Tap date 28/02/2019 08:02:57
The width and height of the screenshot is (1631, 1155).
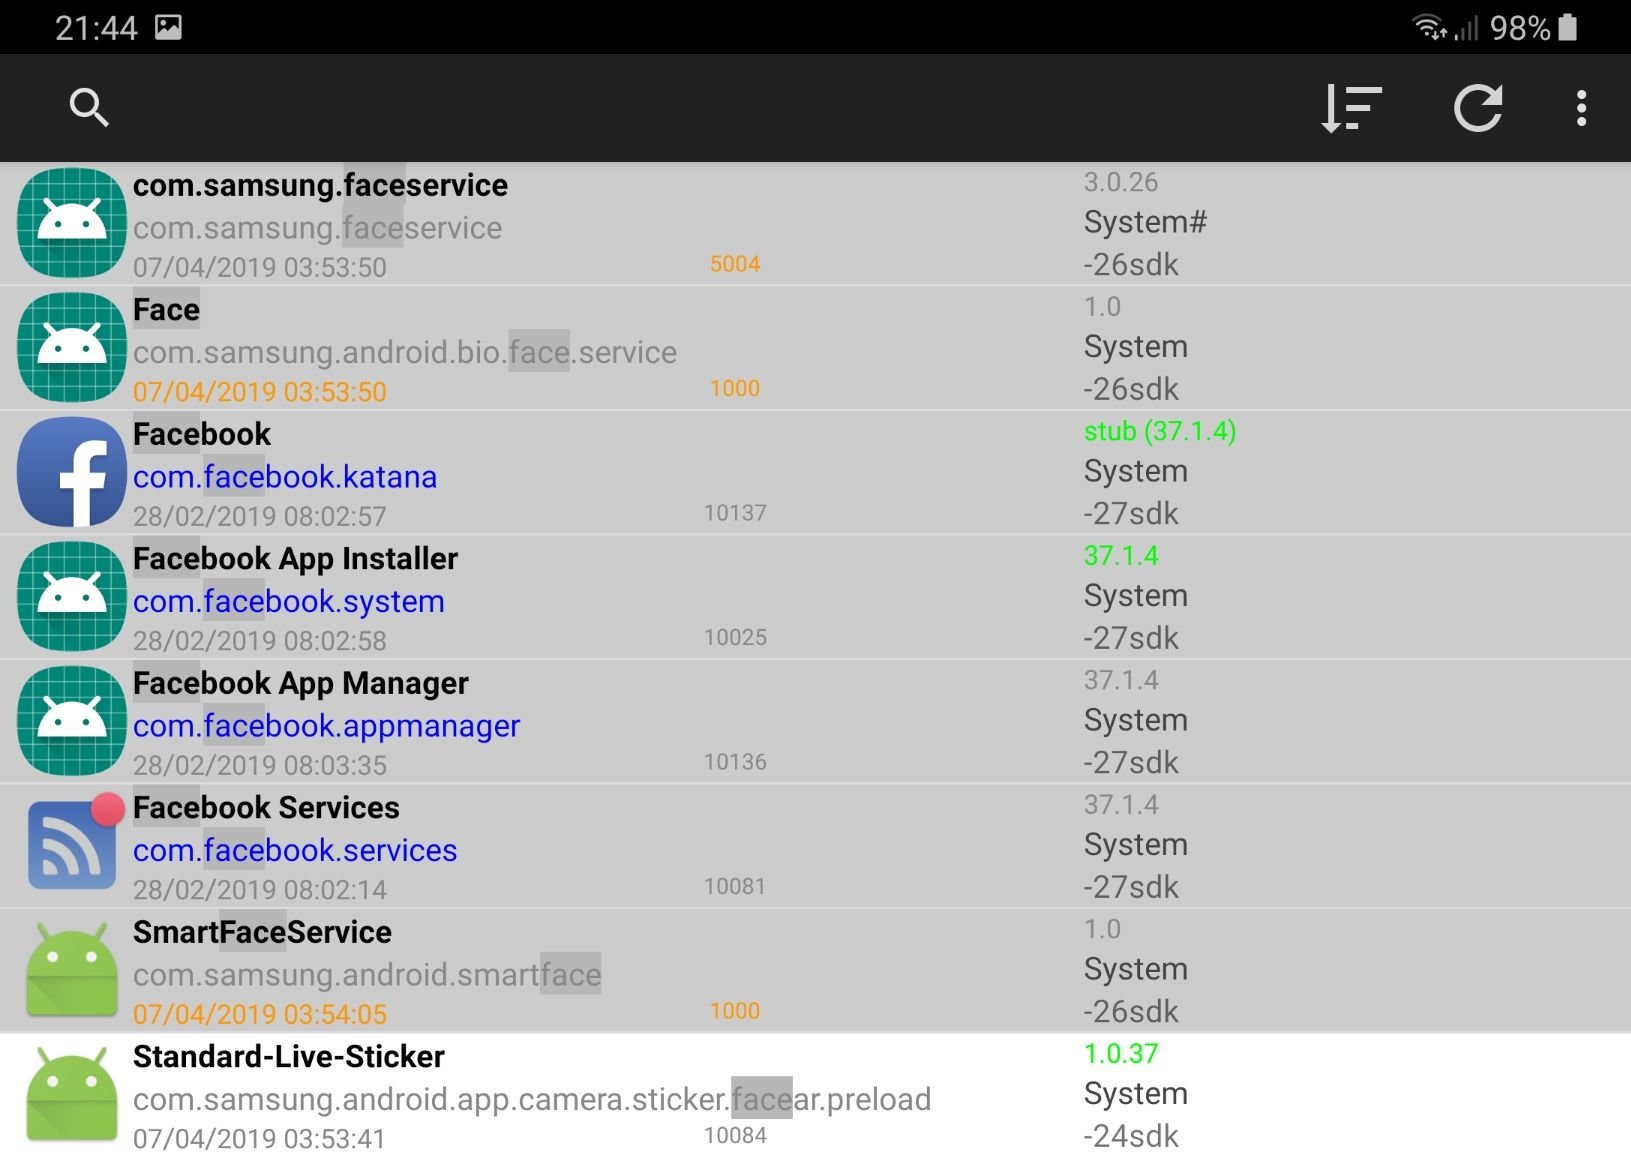pyautogui.click(x=260, y=516)
